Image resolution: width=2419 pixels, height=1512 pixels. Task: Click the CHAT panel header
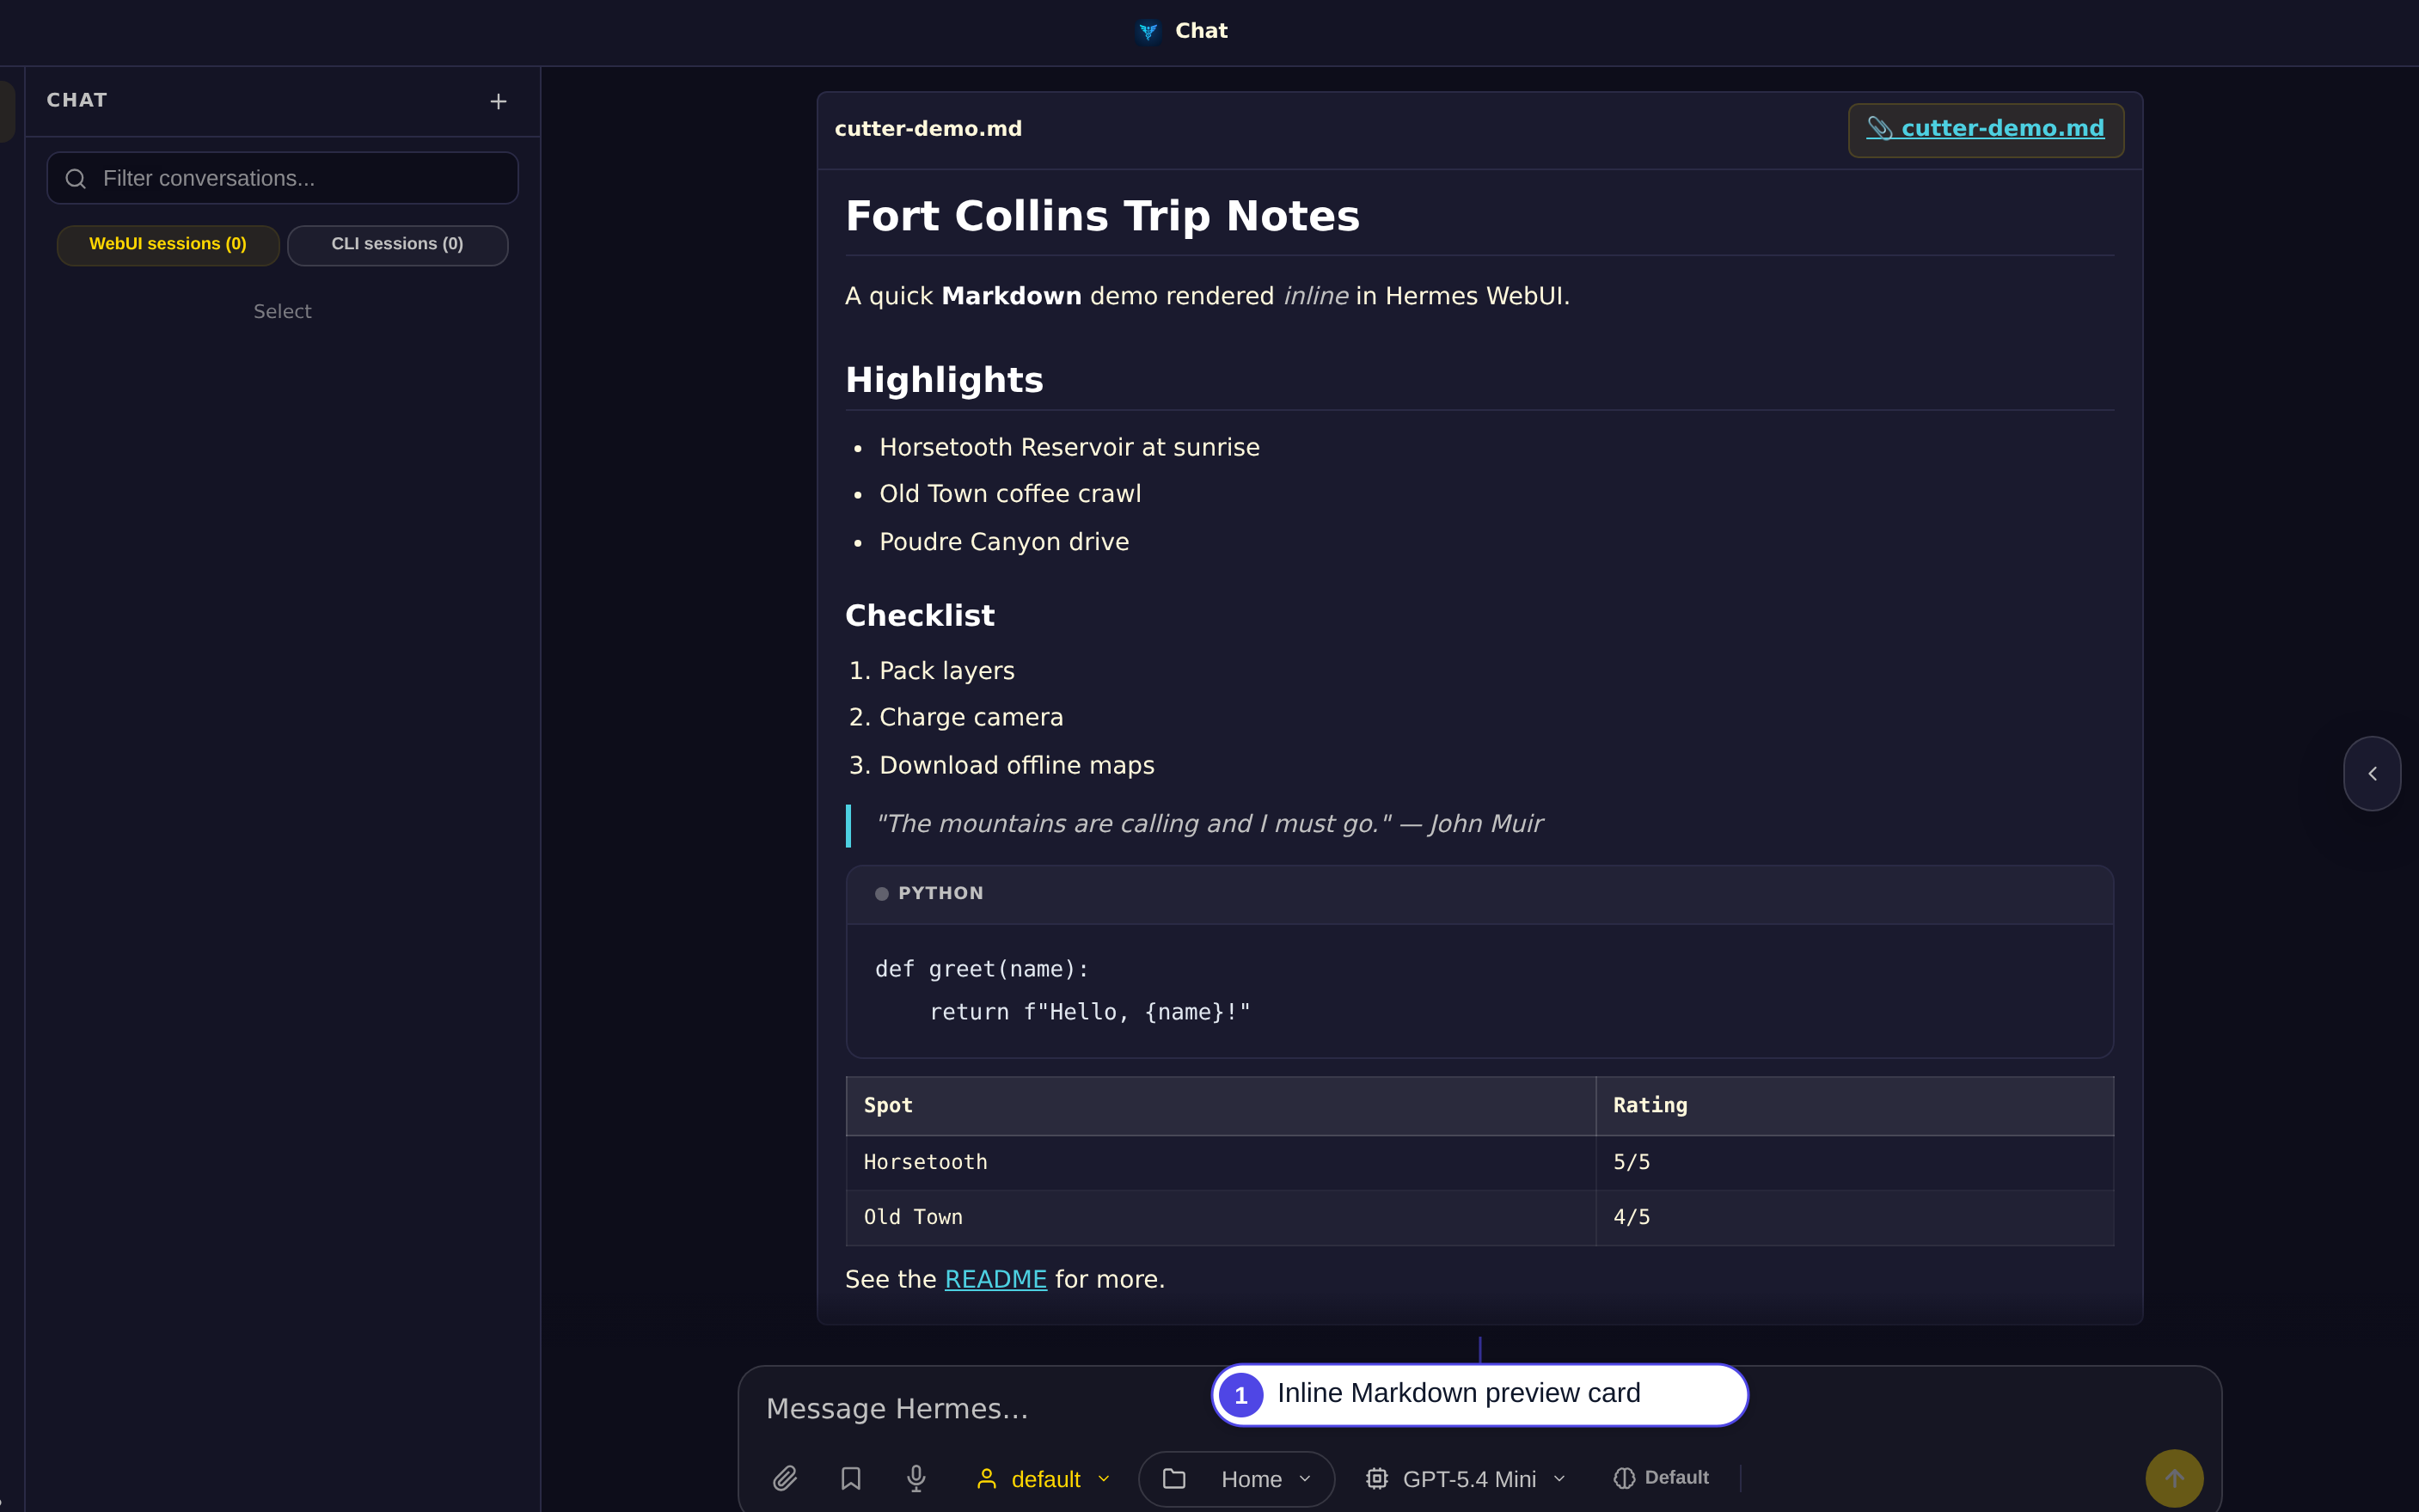click(77, 100)
